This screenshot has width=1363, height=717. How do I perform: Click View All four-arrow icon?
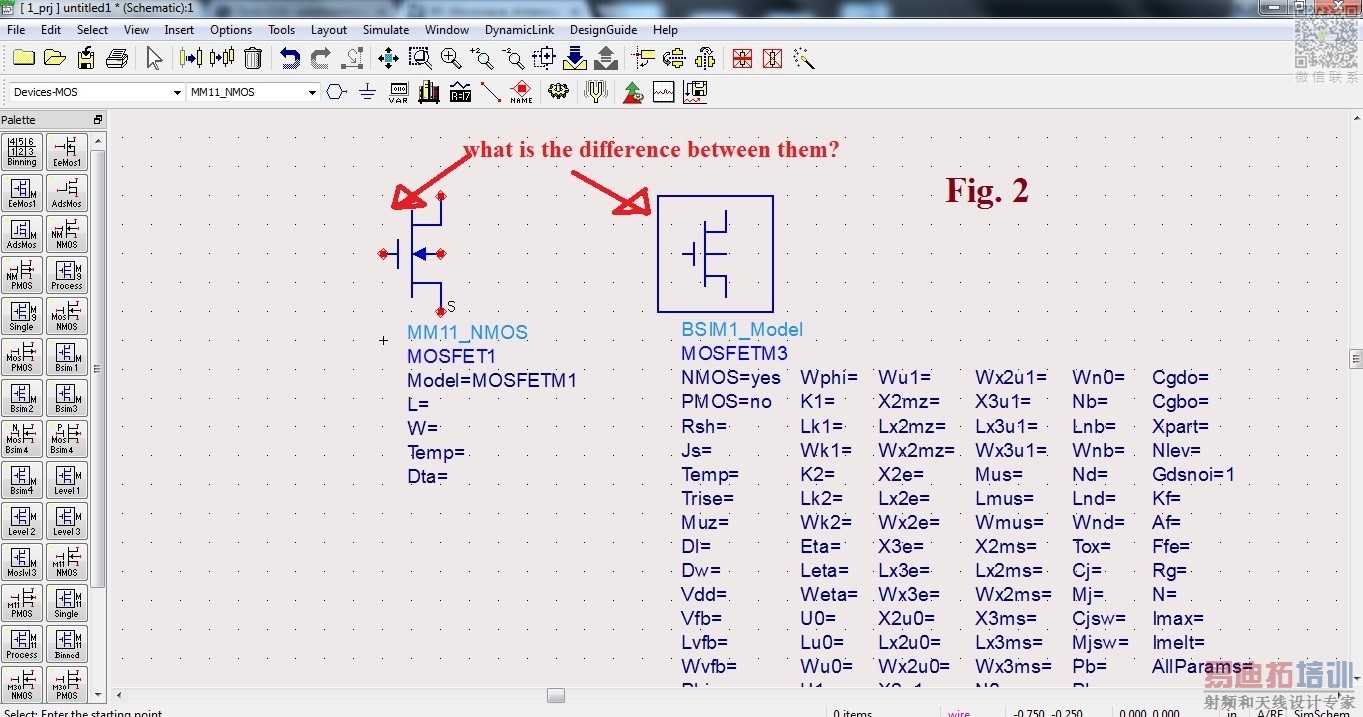coord(388,59)
